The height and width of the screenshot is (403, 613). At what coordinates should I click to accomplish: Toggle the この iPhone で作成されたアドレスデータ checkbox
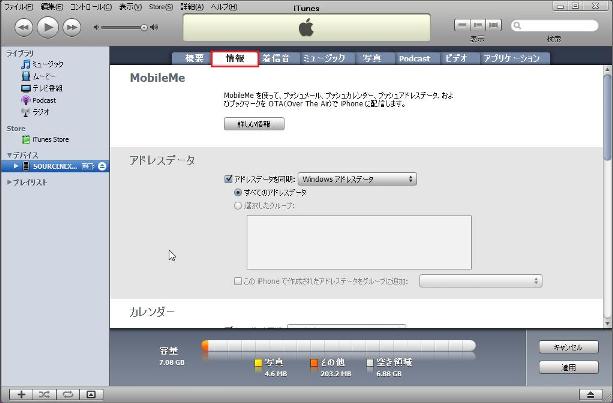pyautogui.click(x=237, y=281)
